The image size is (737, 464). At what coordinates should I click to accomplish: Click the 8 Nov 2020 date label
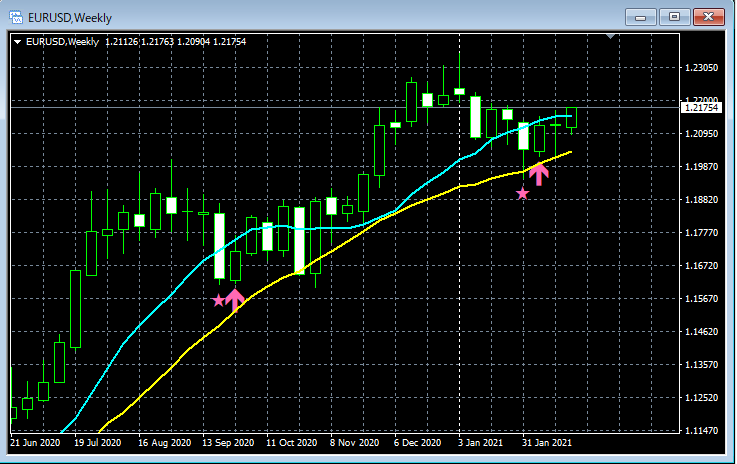point(354,443)
